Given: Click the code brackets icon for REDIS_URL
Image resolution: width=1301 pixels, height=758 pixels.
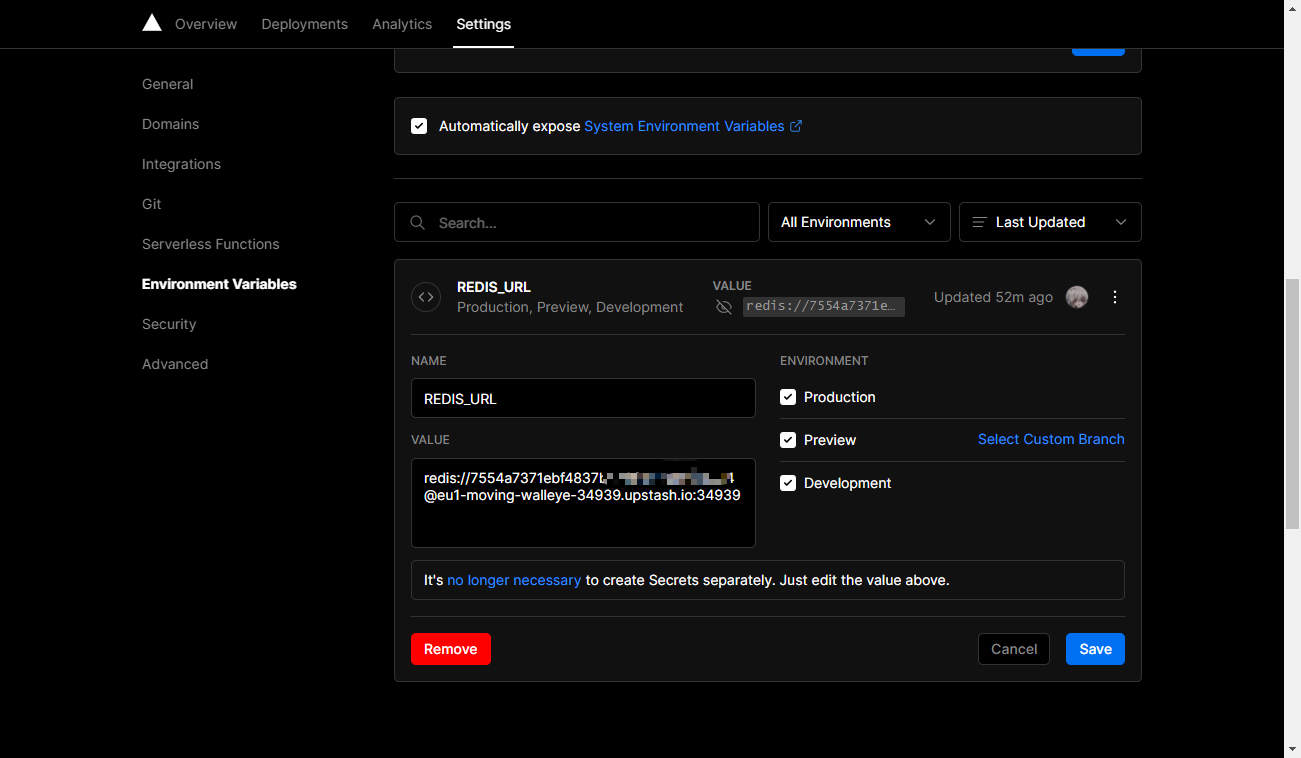Looking at the screenshot, I should click(426, 297).
